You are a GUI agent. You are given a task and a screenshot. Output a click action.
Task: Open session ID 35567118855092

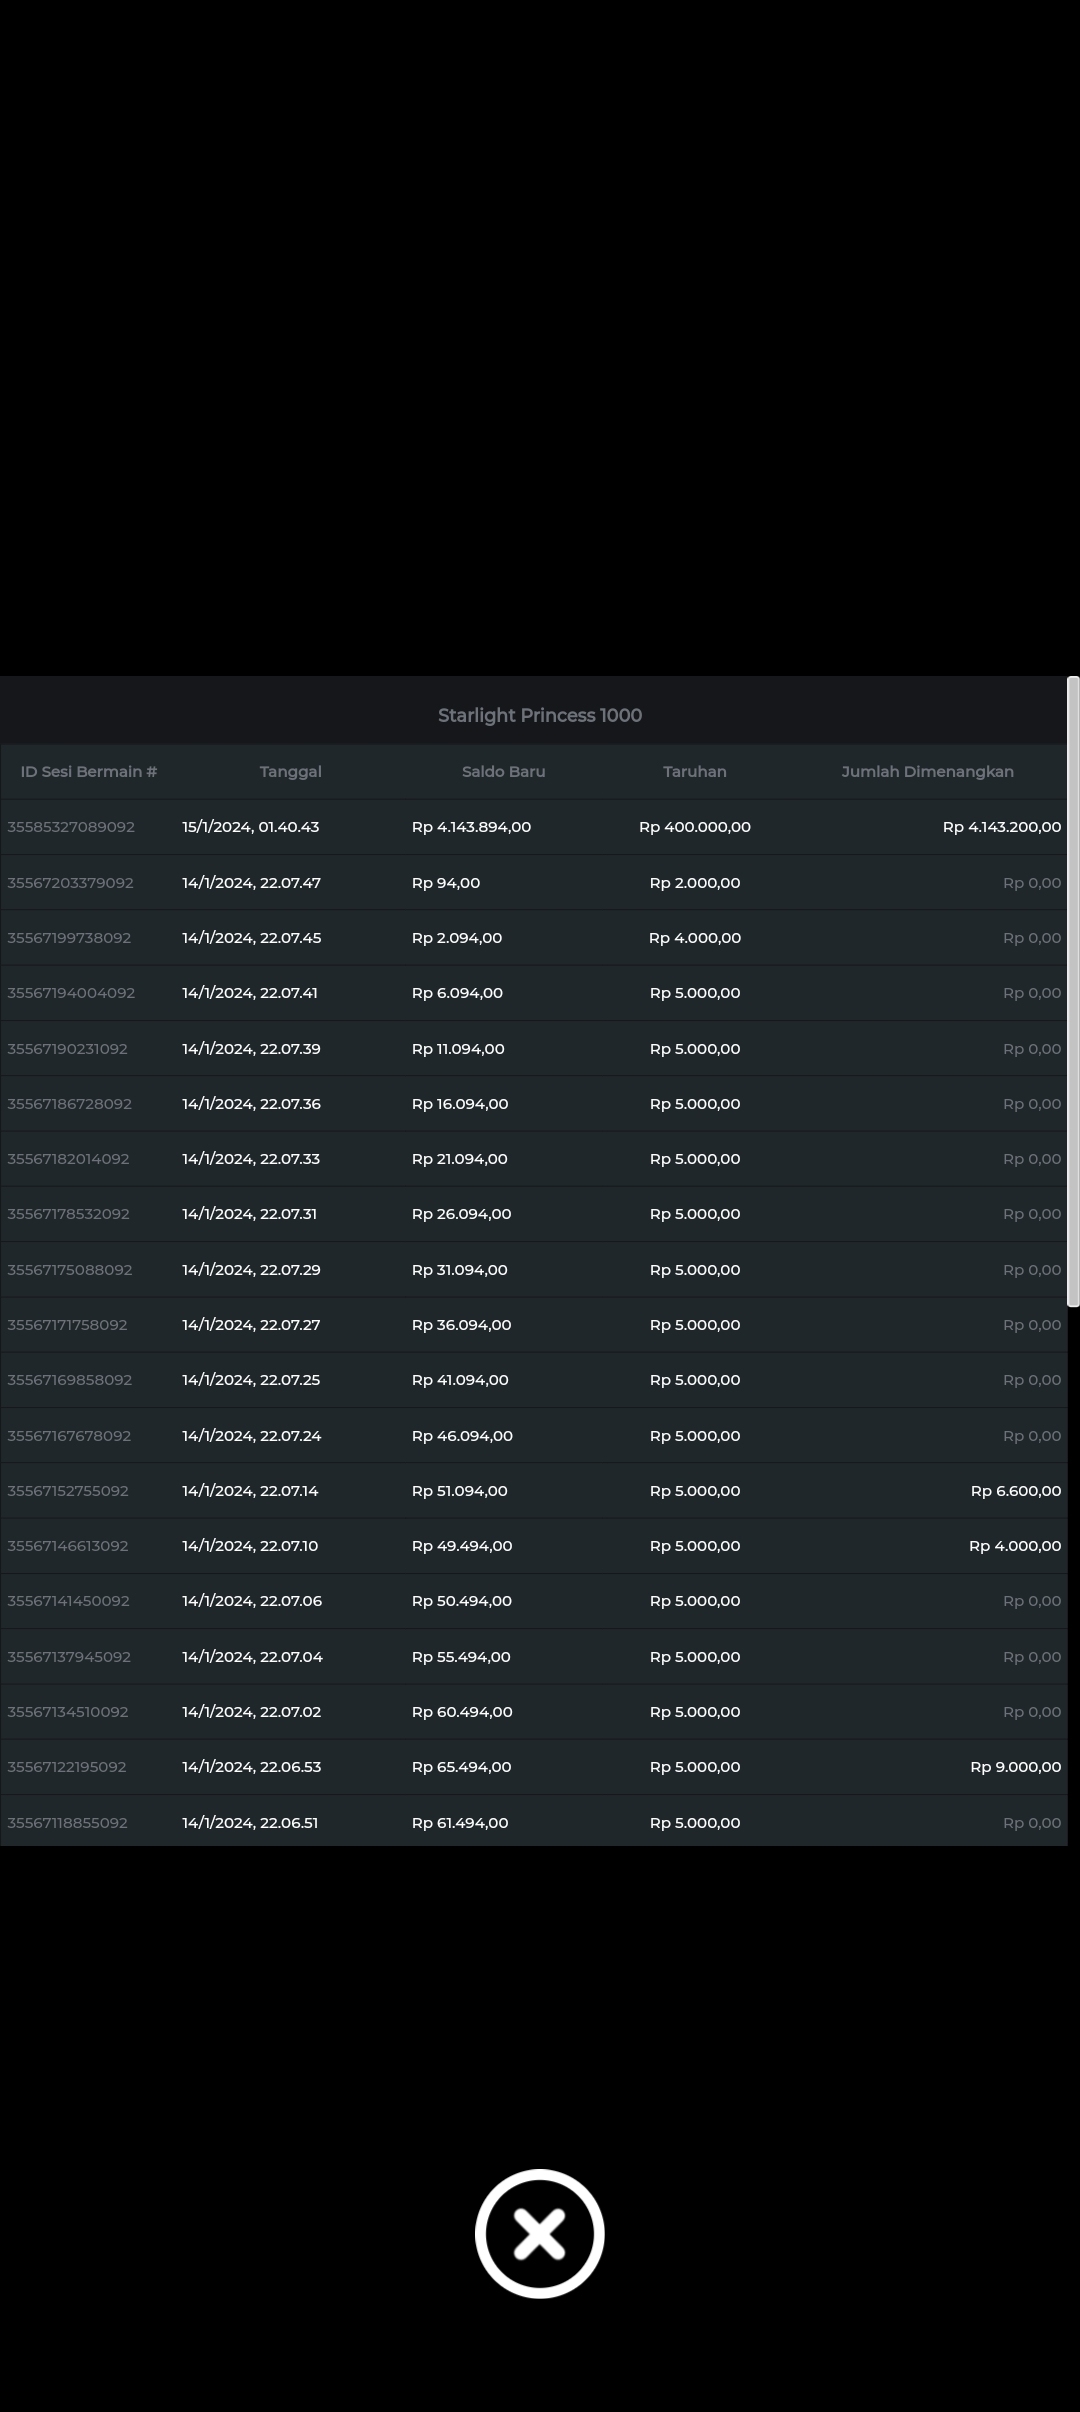pos(67,1822)
